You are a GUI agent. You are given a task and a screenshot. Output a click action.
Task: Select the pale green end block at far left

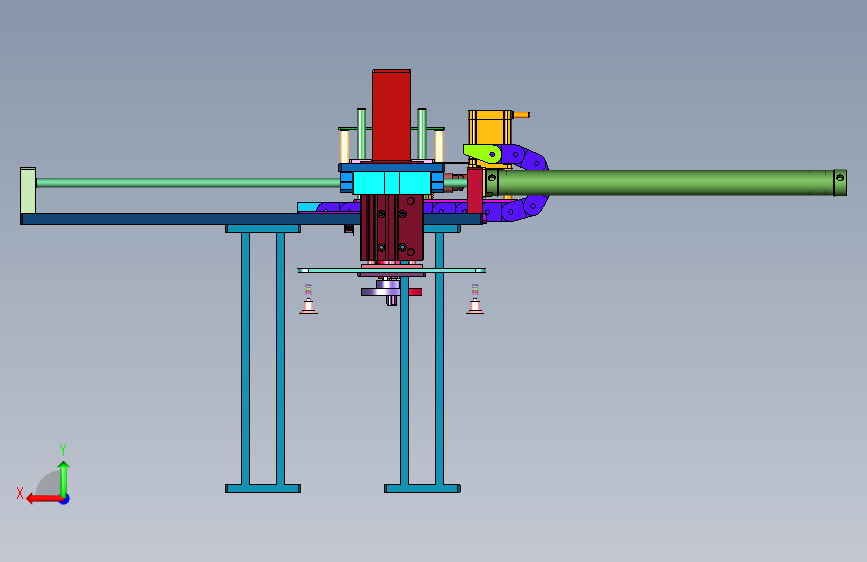[28, 190]
